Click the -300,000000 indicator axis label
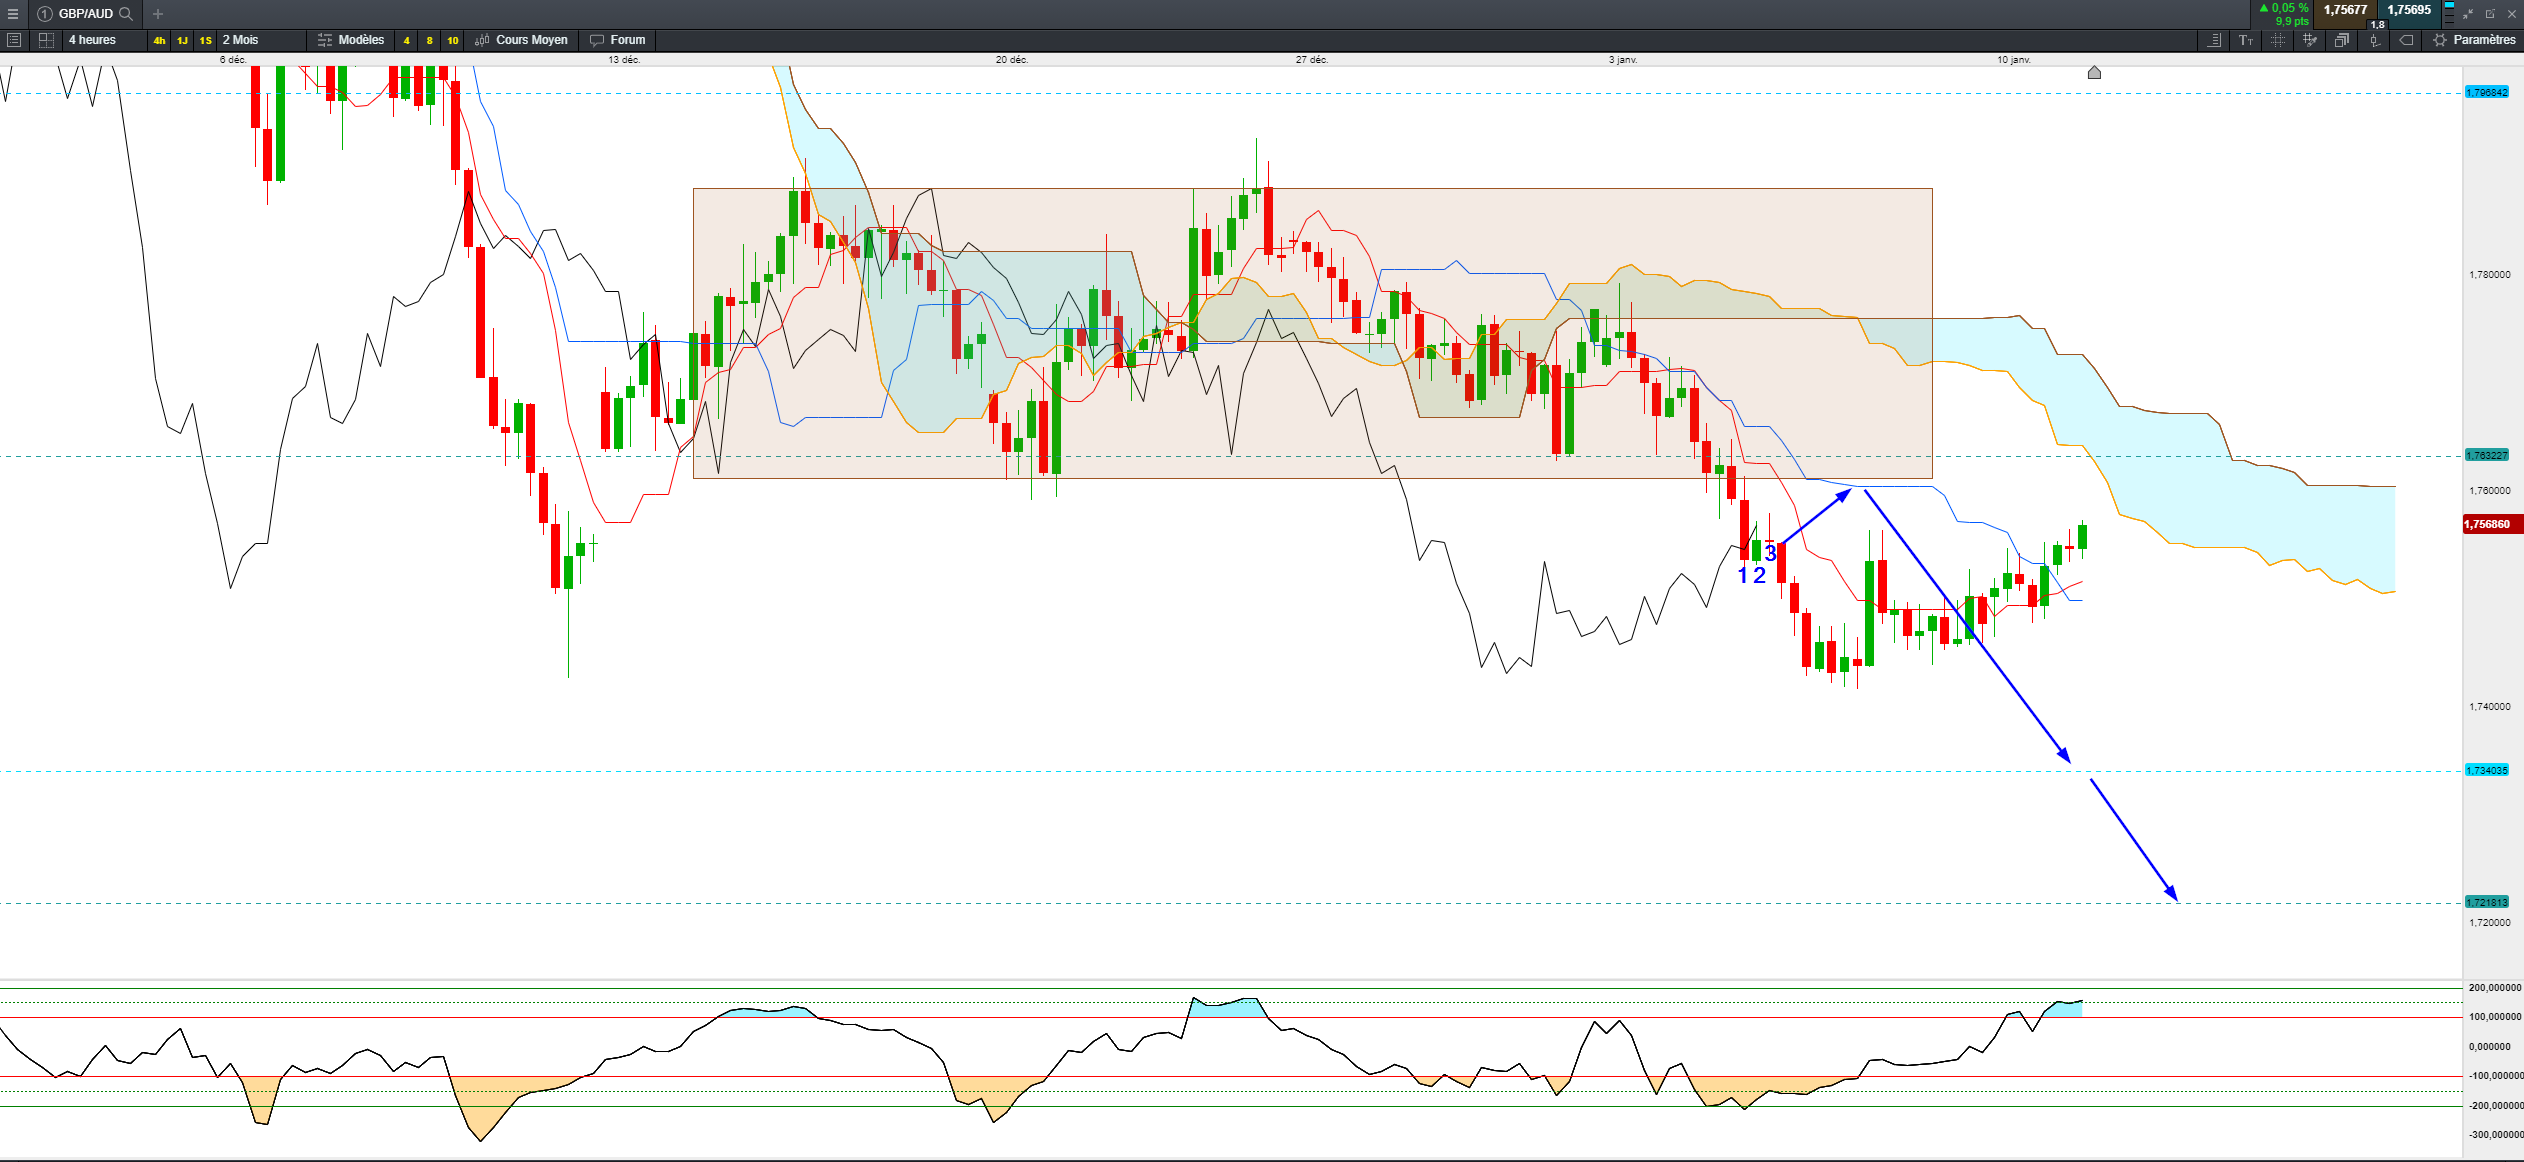The height and width of the screenshot is (1162, 2524). point(2495,1134)
